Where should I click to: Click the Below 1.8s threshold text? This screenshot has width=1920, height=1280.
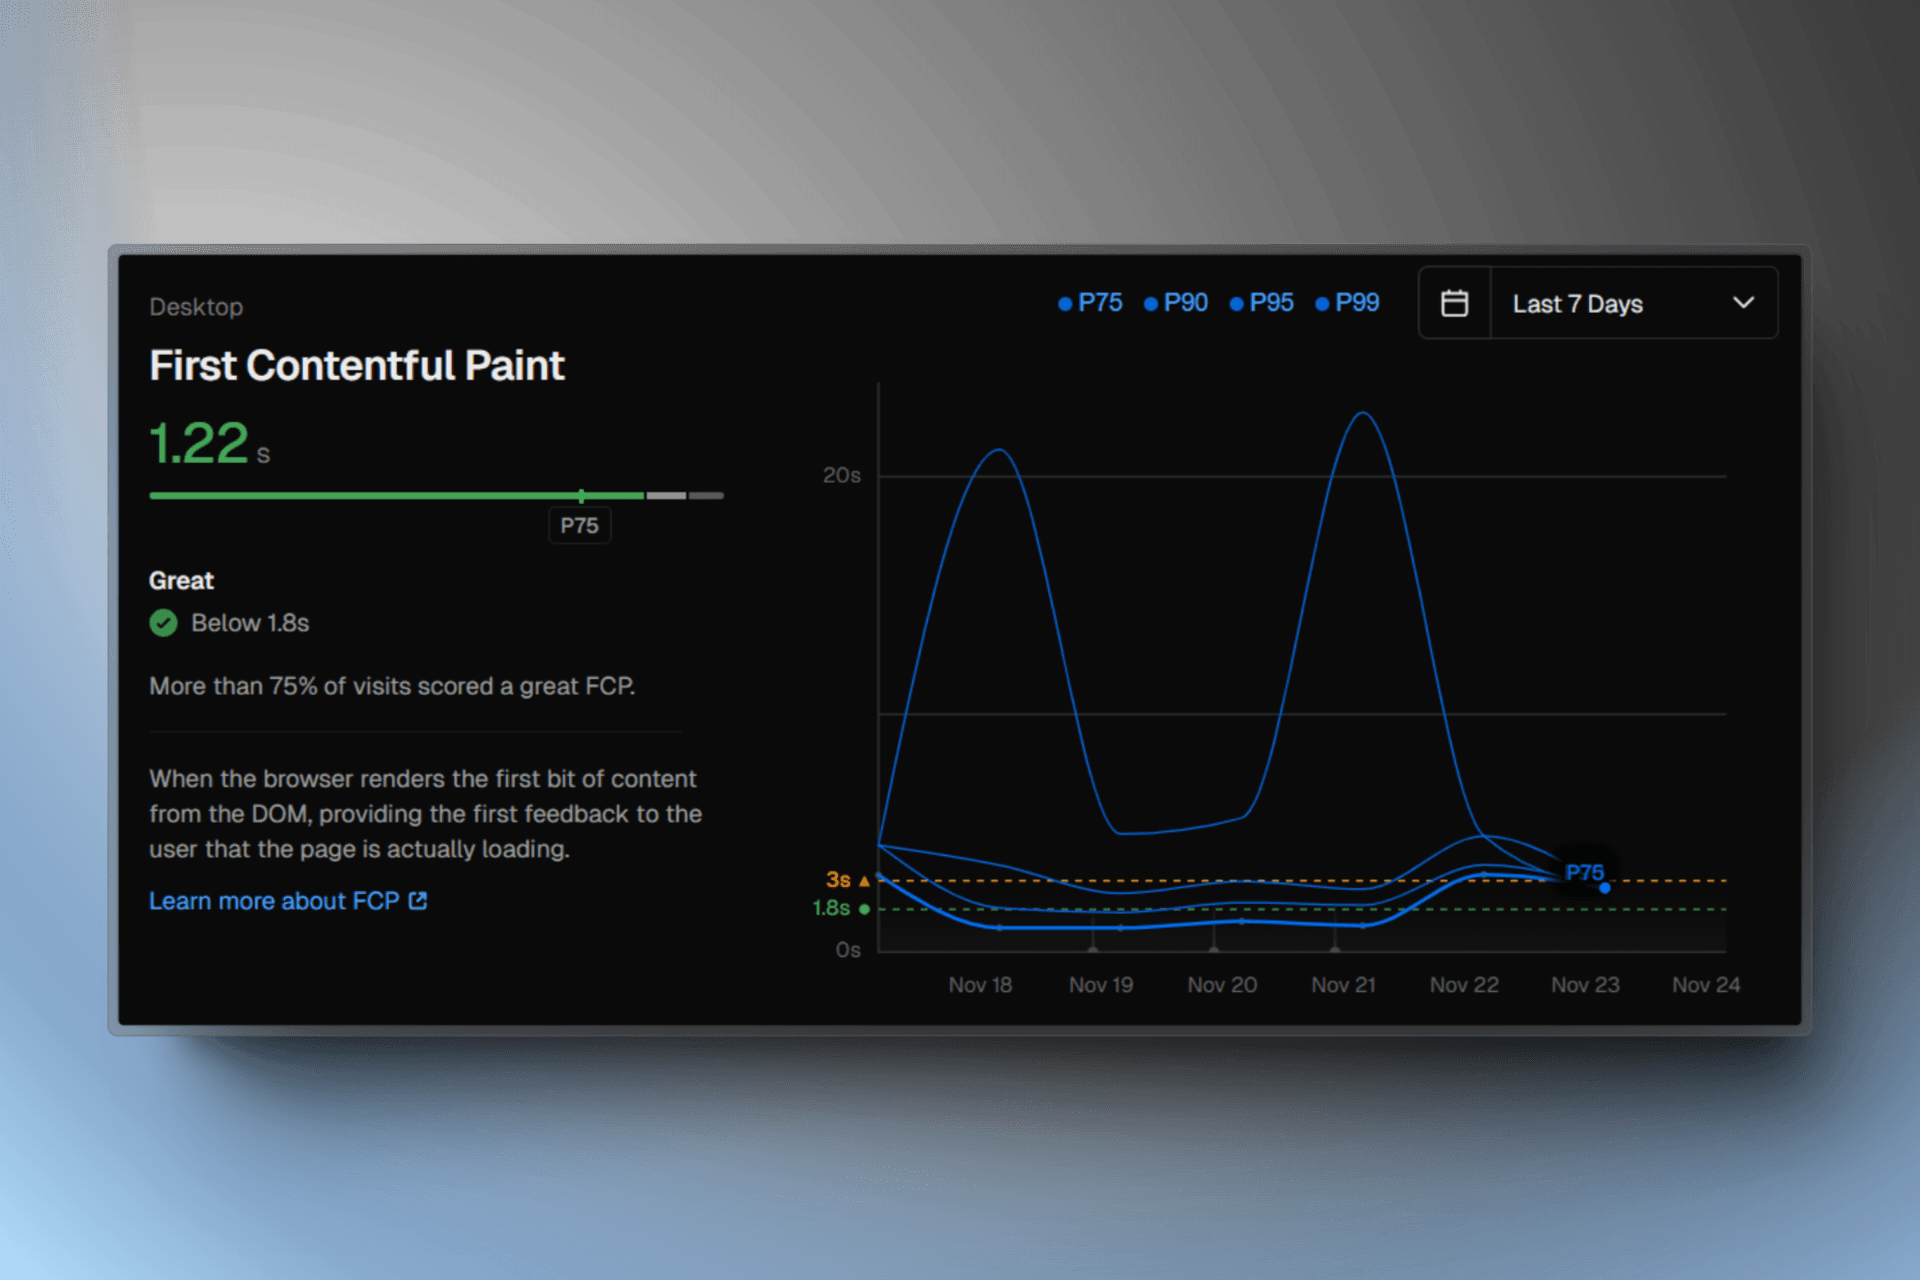pyautogui.click(x=250, y=623)
